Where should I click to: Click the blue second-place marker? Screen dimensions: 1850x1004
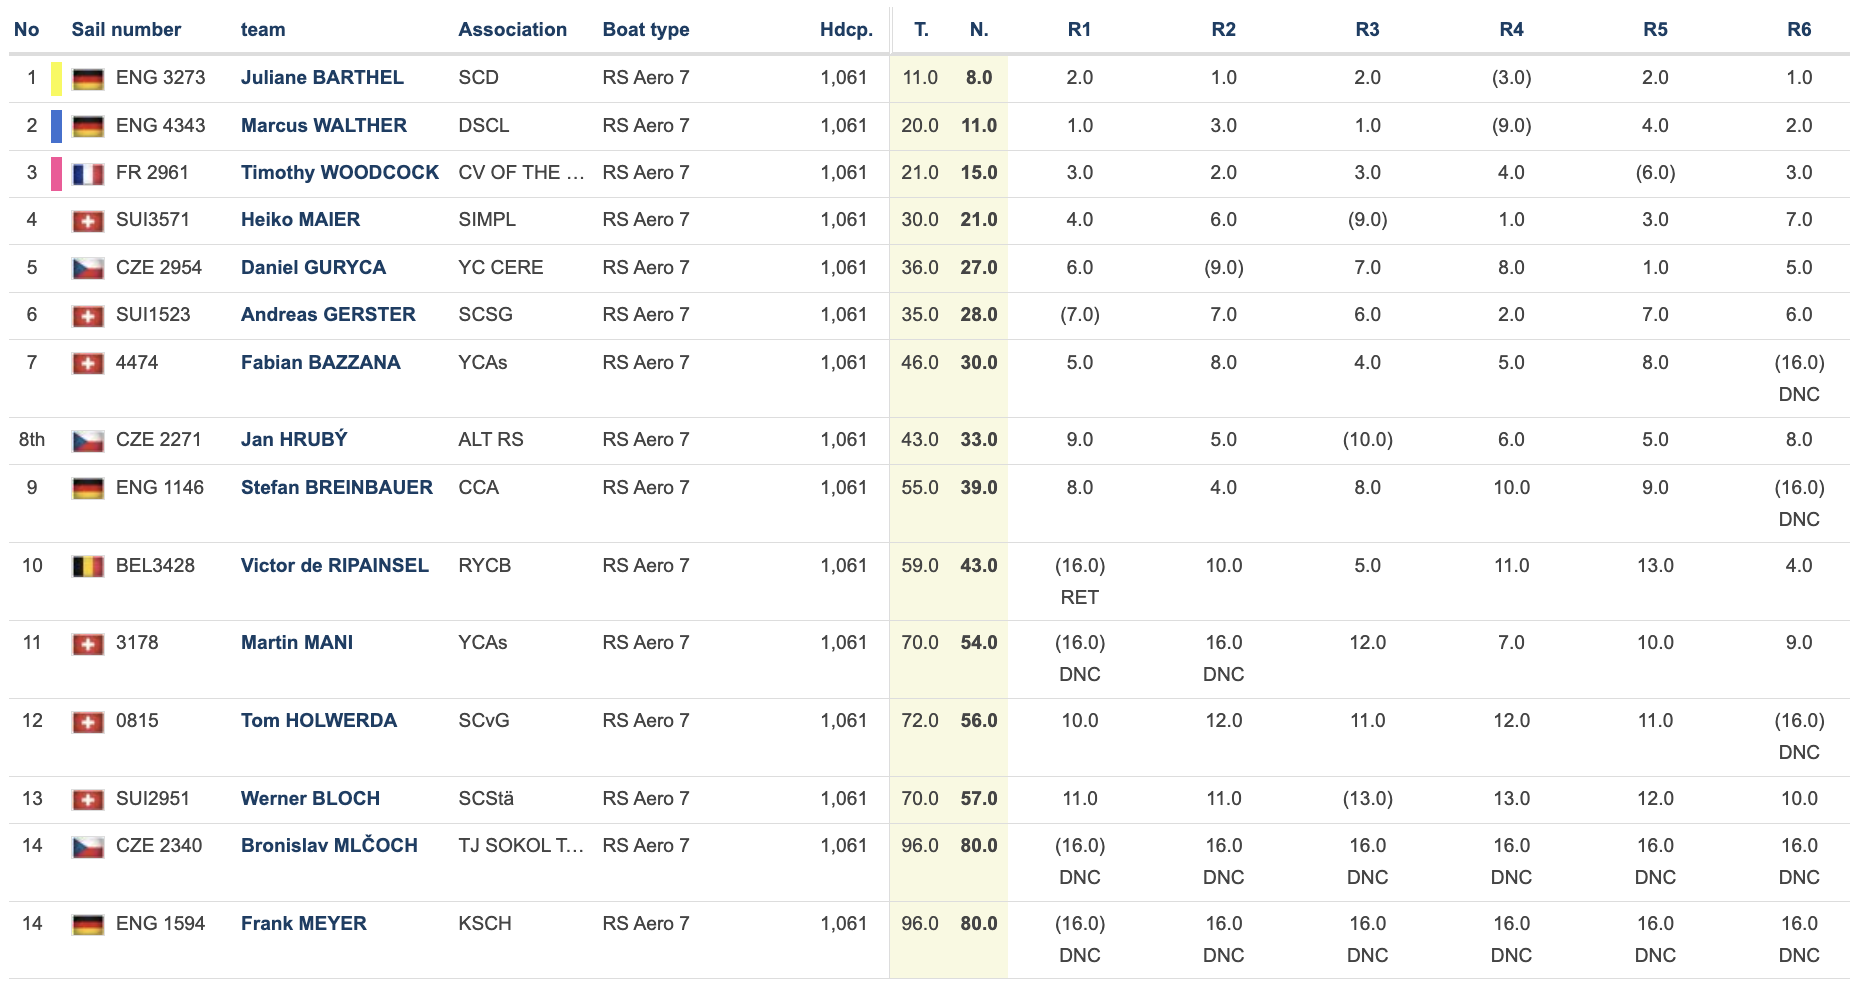click(57, 126)
